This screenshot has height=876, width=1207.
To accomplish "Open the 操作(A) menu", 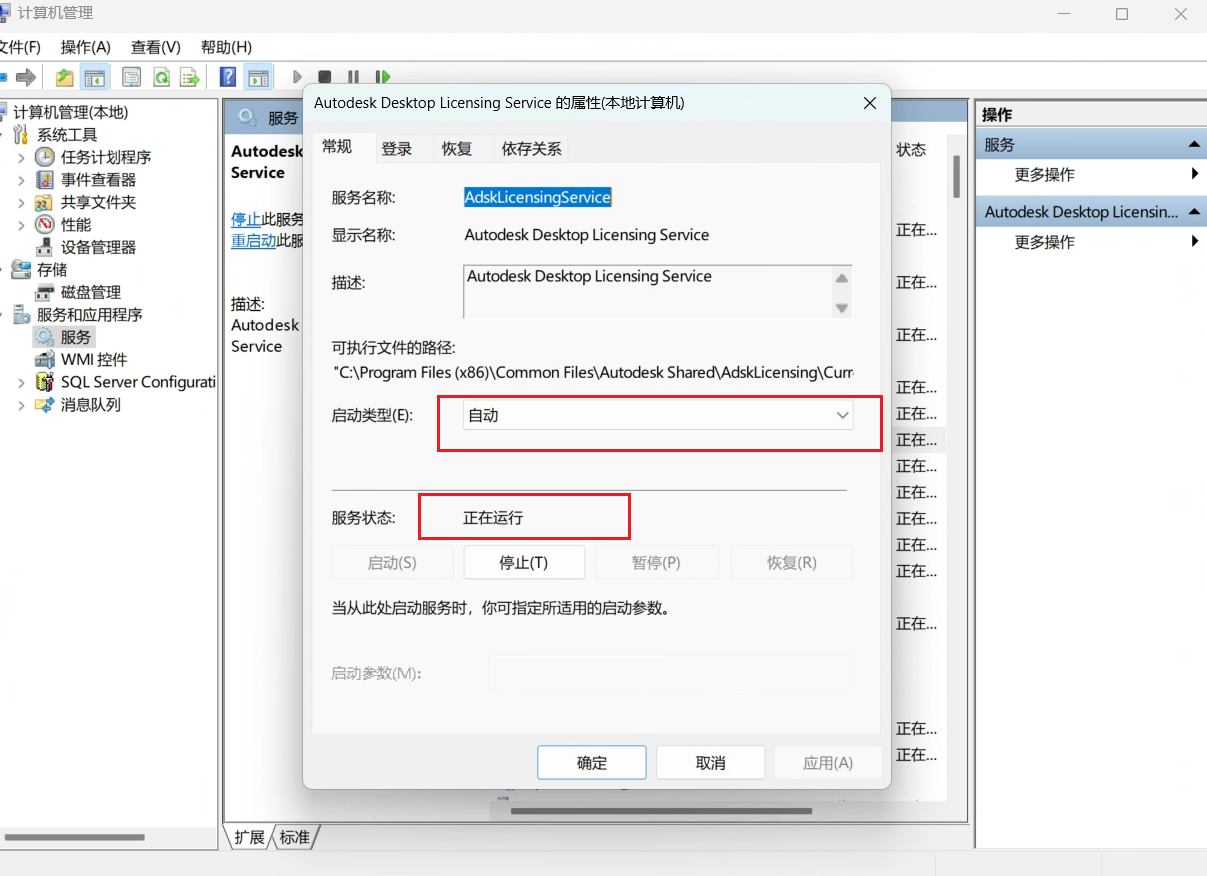I will pyautogui.click(x=85, y=47).
